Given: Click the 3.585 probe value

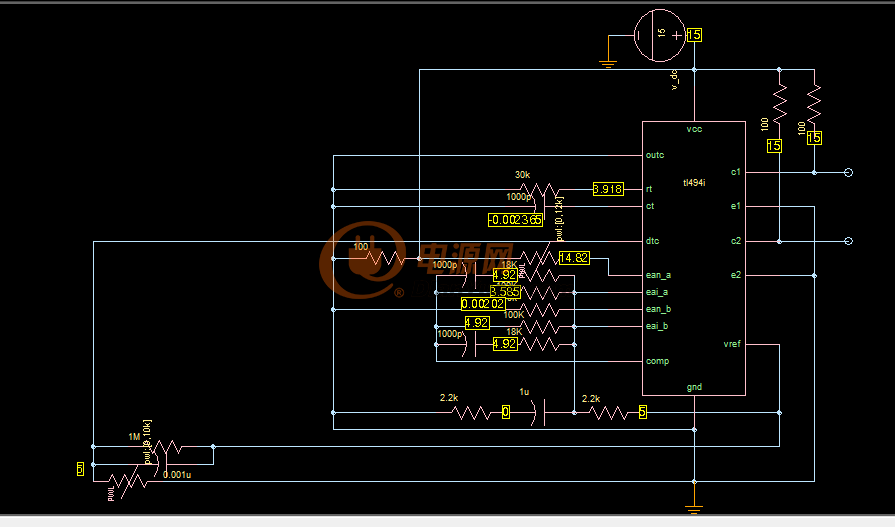Looking at the screenshot, I should click(505, 292).
